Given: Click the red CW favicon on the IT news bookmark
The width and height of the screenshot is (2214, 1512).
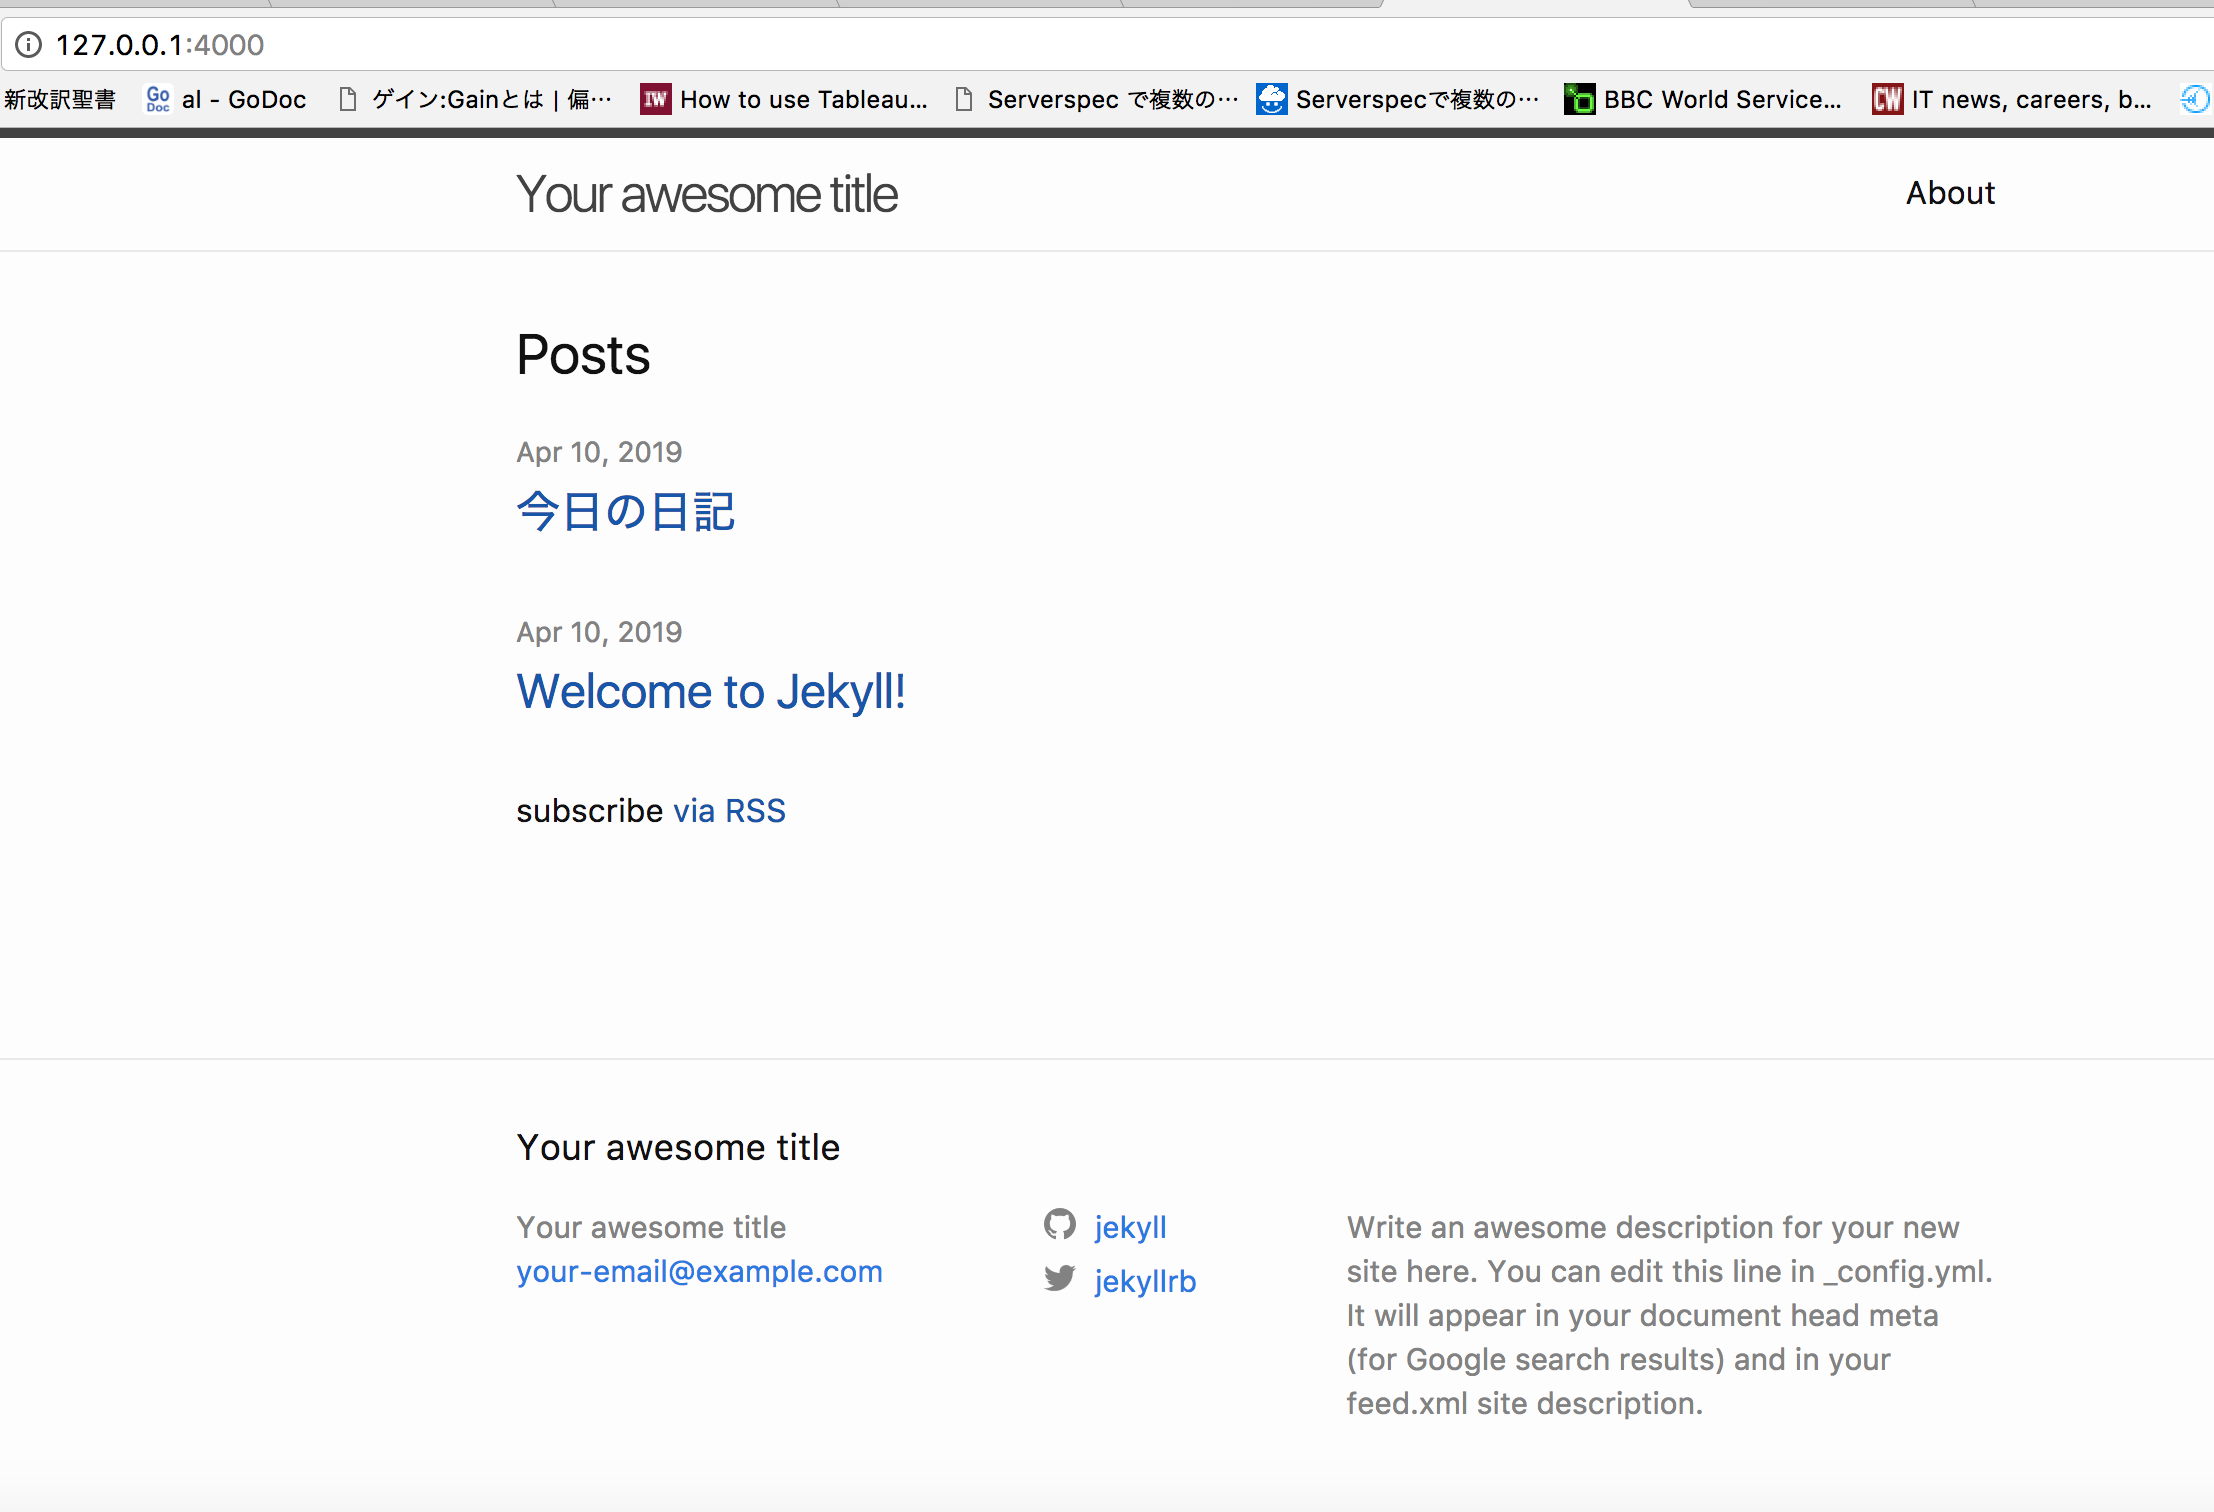Looking at the screenshot, I should click(1887, 98).
